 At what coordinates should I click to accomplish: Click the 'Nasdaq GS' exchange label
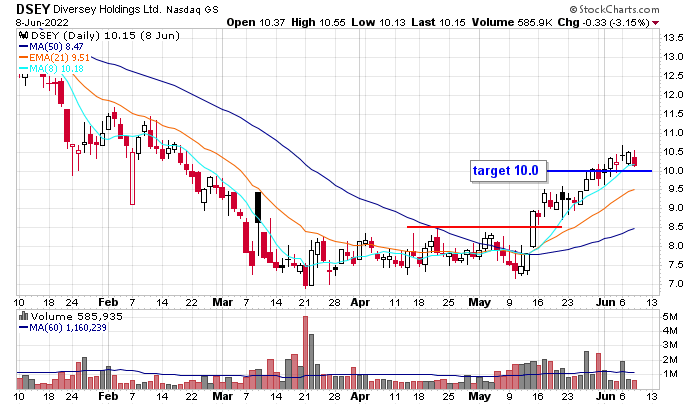[192, 9]
